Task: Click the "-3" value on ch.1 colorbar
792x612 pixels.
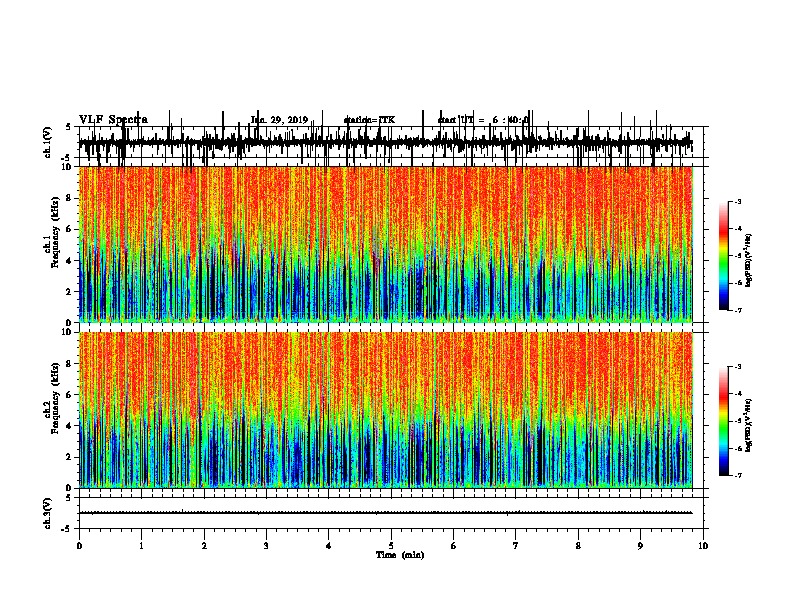Action: (738, 202)
